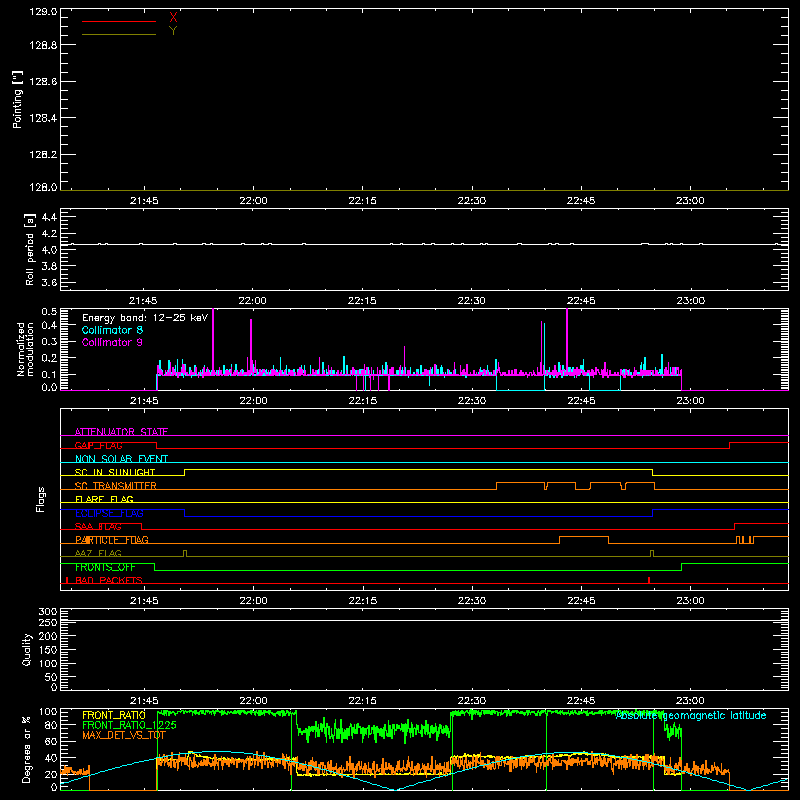Click the '3.6' tick on Roll period axis
This screenshot has height=800, width=800.
point(49,282)
